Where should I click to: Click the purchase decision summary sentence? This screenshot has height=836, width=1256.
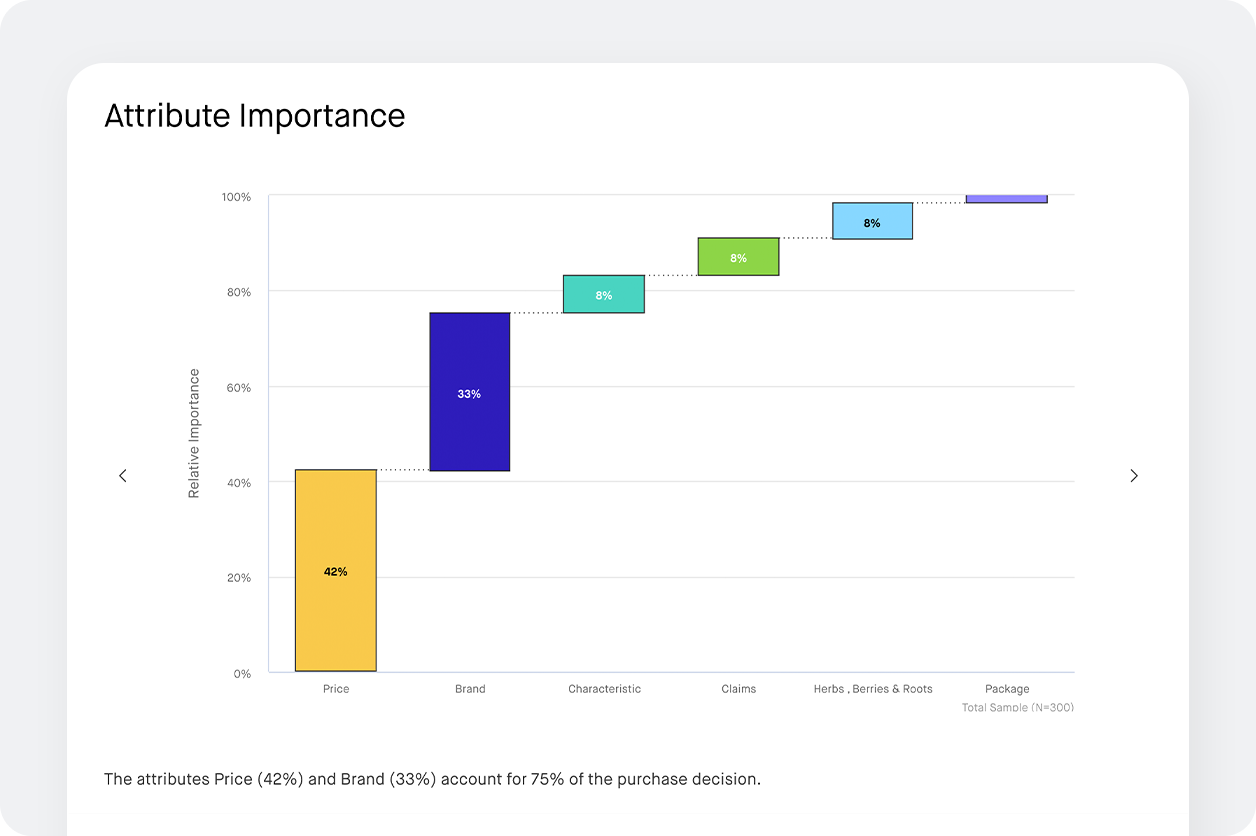pos(432,779)
